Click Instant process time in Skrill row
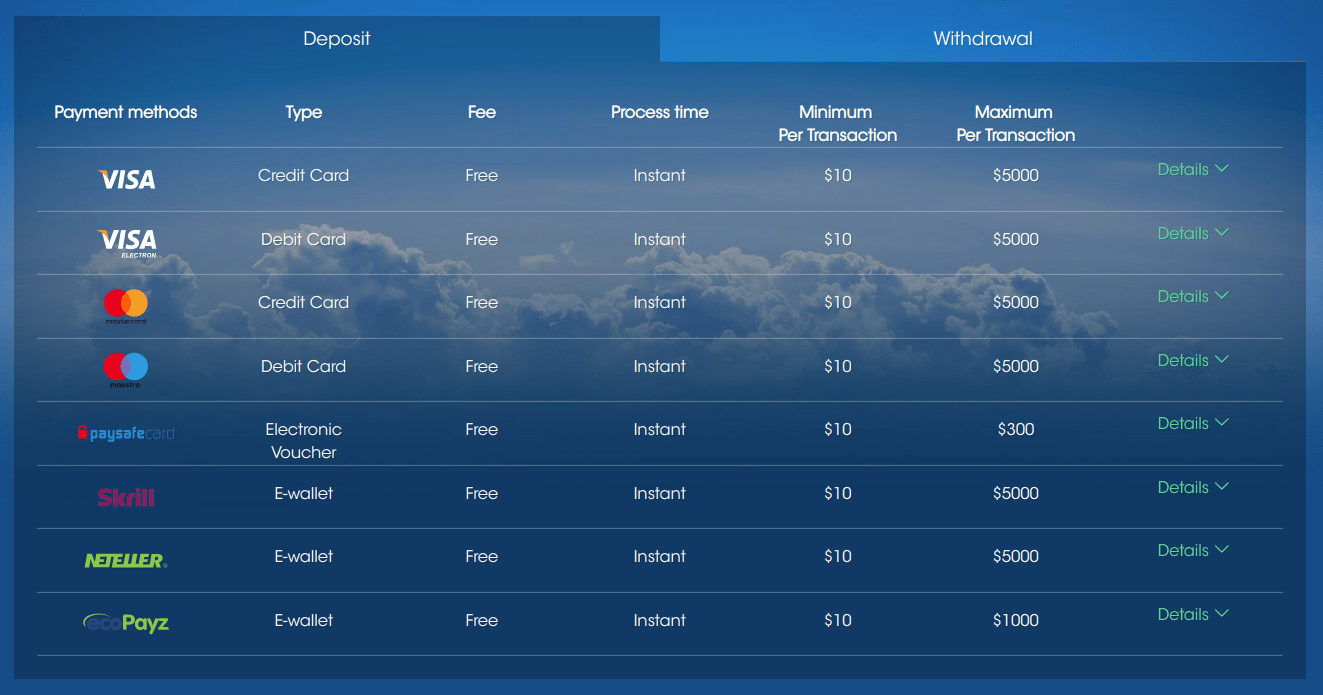The height and width of the screenshot is (695, 1323). pos(660,493)
